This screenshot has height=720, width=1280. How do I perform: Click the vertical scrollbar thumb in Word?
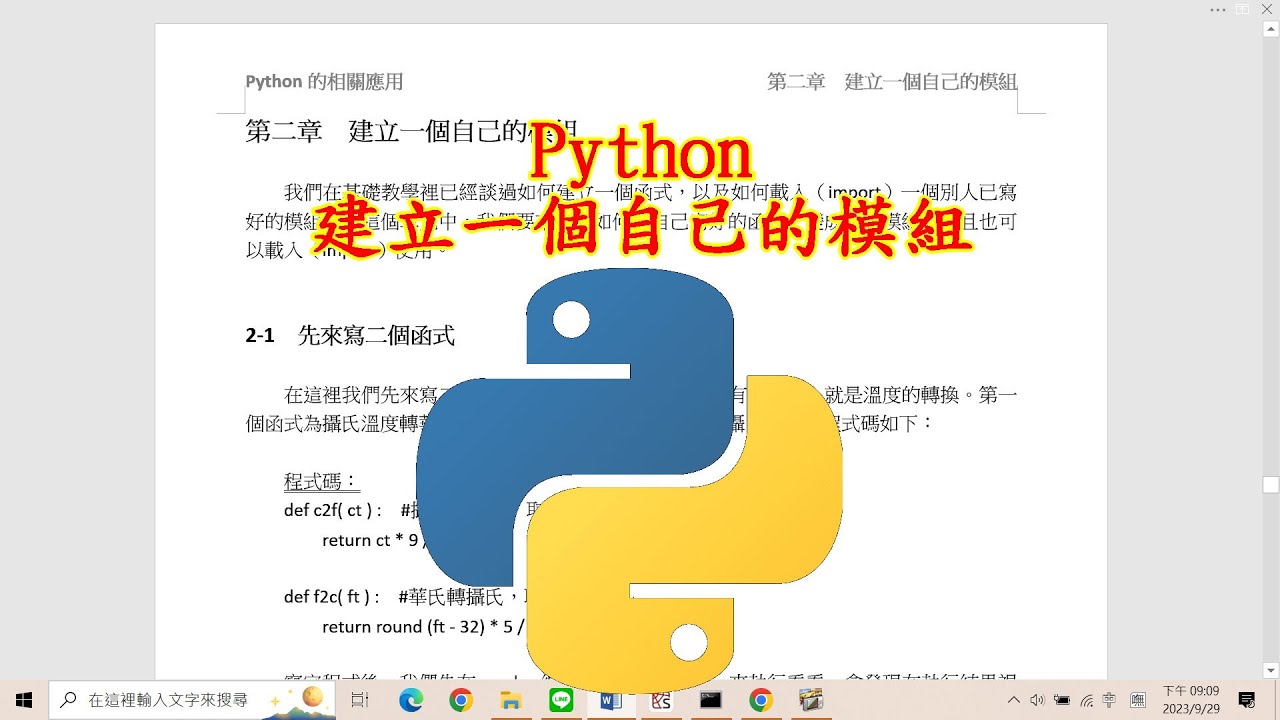tap(1271, 485)
